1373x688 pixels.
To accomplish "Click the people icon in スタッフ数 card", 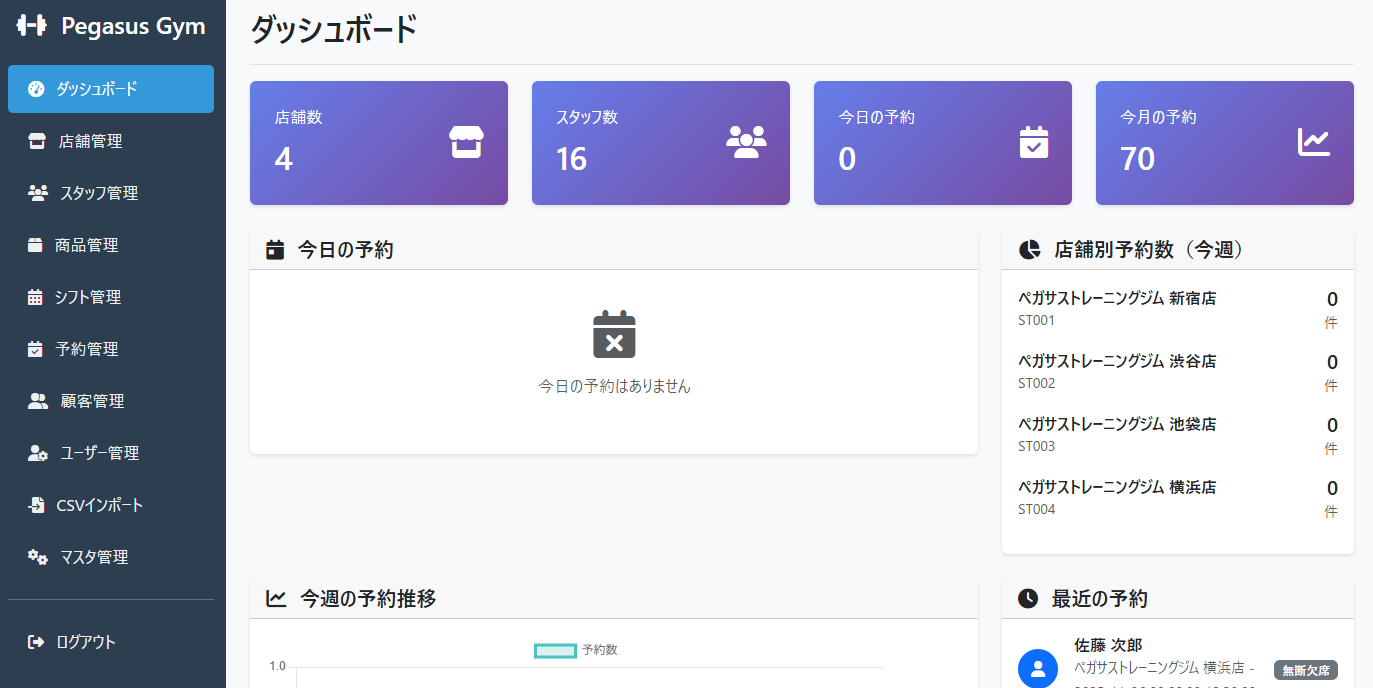I will click(746, 142).
